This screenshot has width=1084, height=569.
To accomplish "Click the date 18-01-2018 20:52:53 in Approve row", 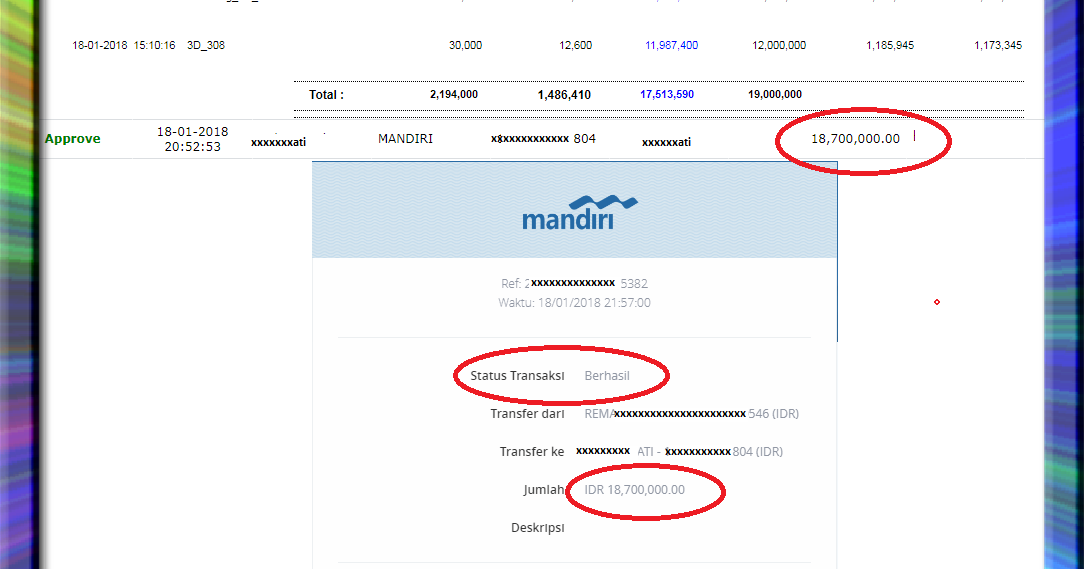I will (192, 139).
